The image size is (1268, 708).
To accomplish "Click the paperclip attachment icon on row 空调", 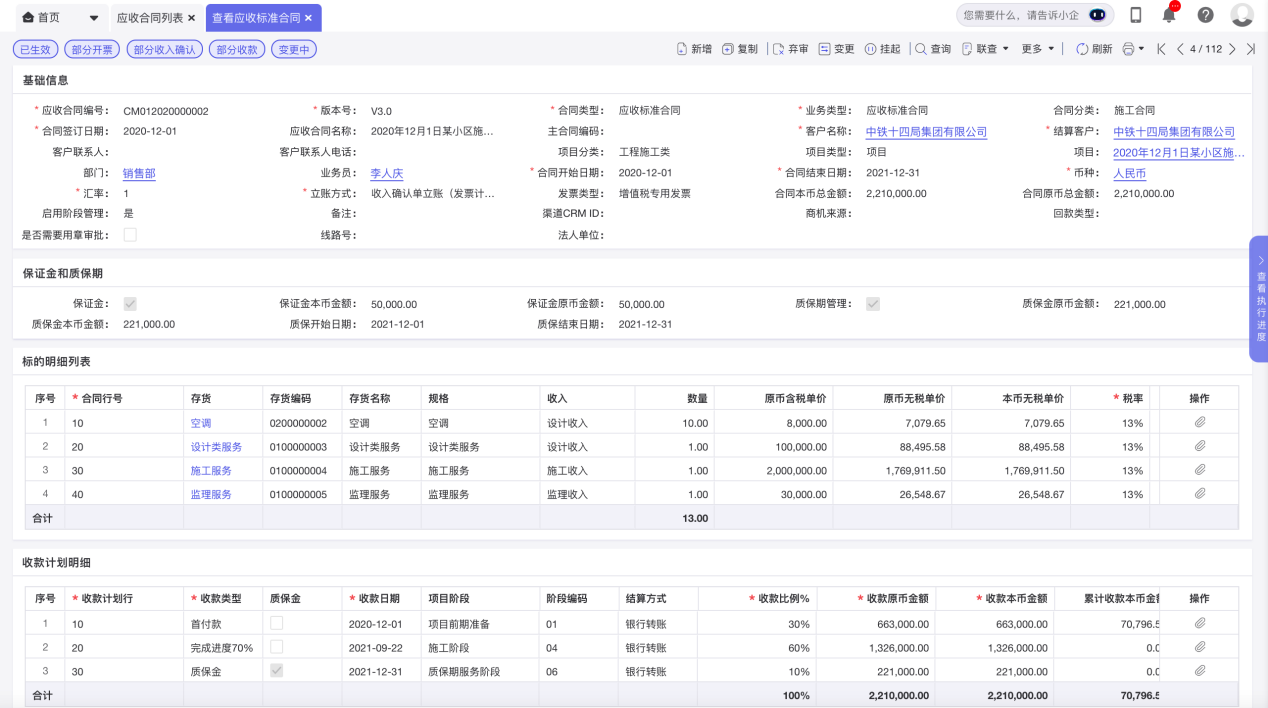I will point(1198,423).
